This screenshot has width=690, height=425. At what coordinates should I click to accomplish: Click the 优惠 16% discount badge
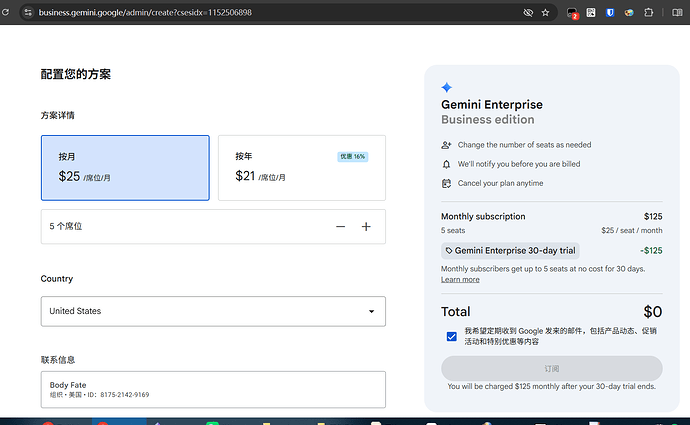pos(353,157)
